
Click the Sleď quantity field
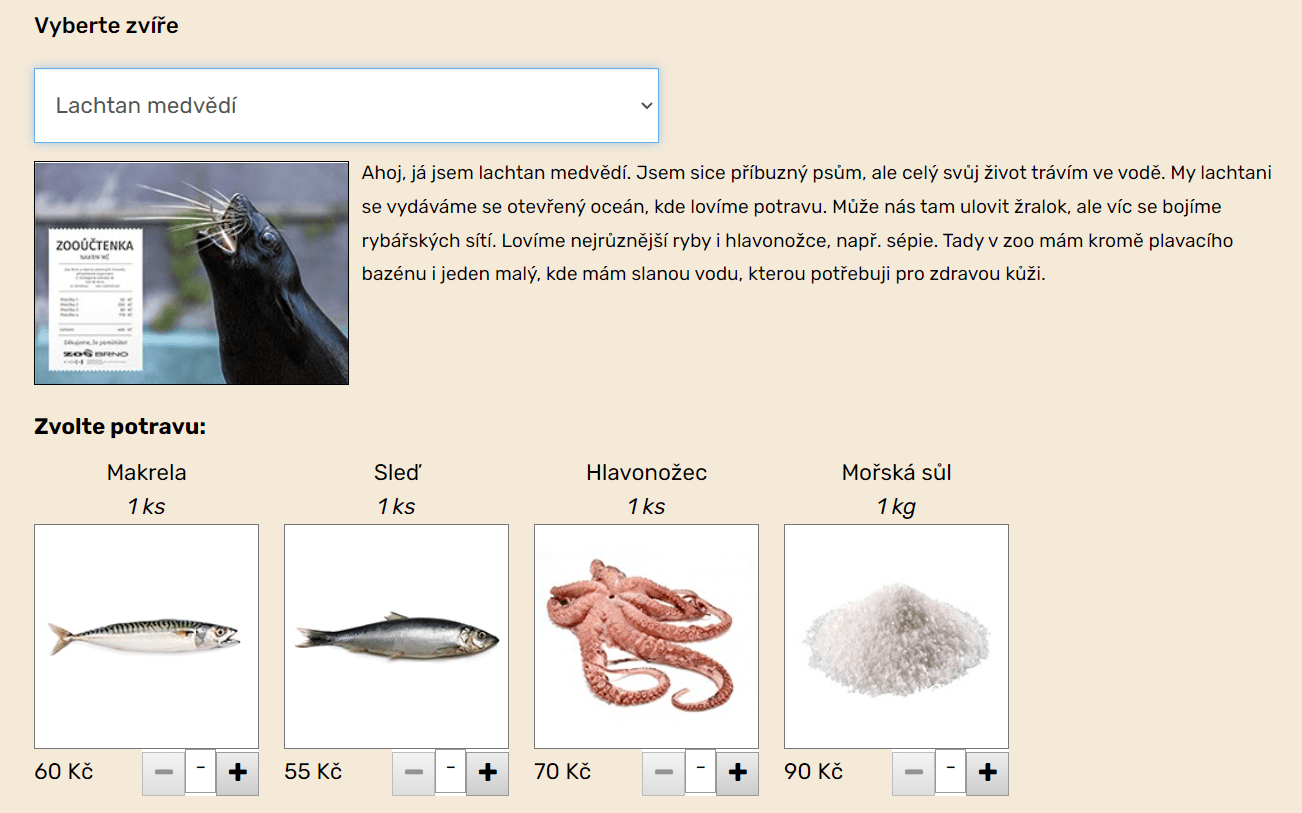(x=451, y=771)
